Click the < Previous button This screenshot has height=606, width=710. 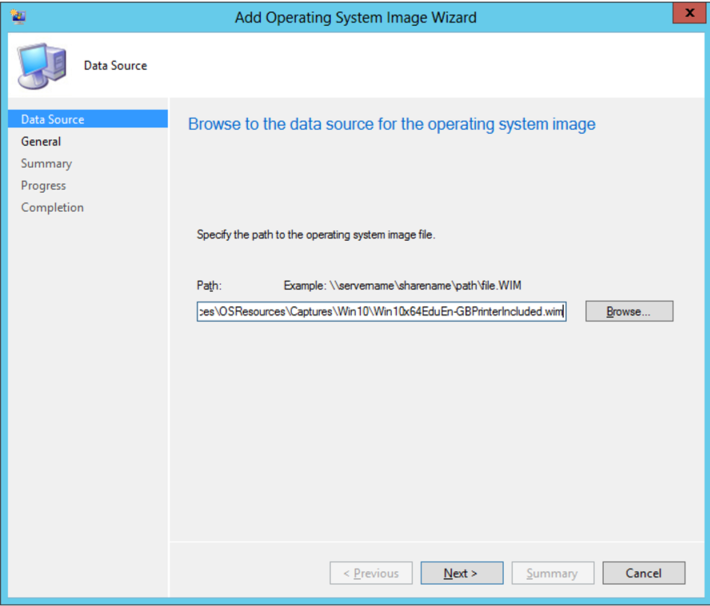[x=371, y=573]
